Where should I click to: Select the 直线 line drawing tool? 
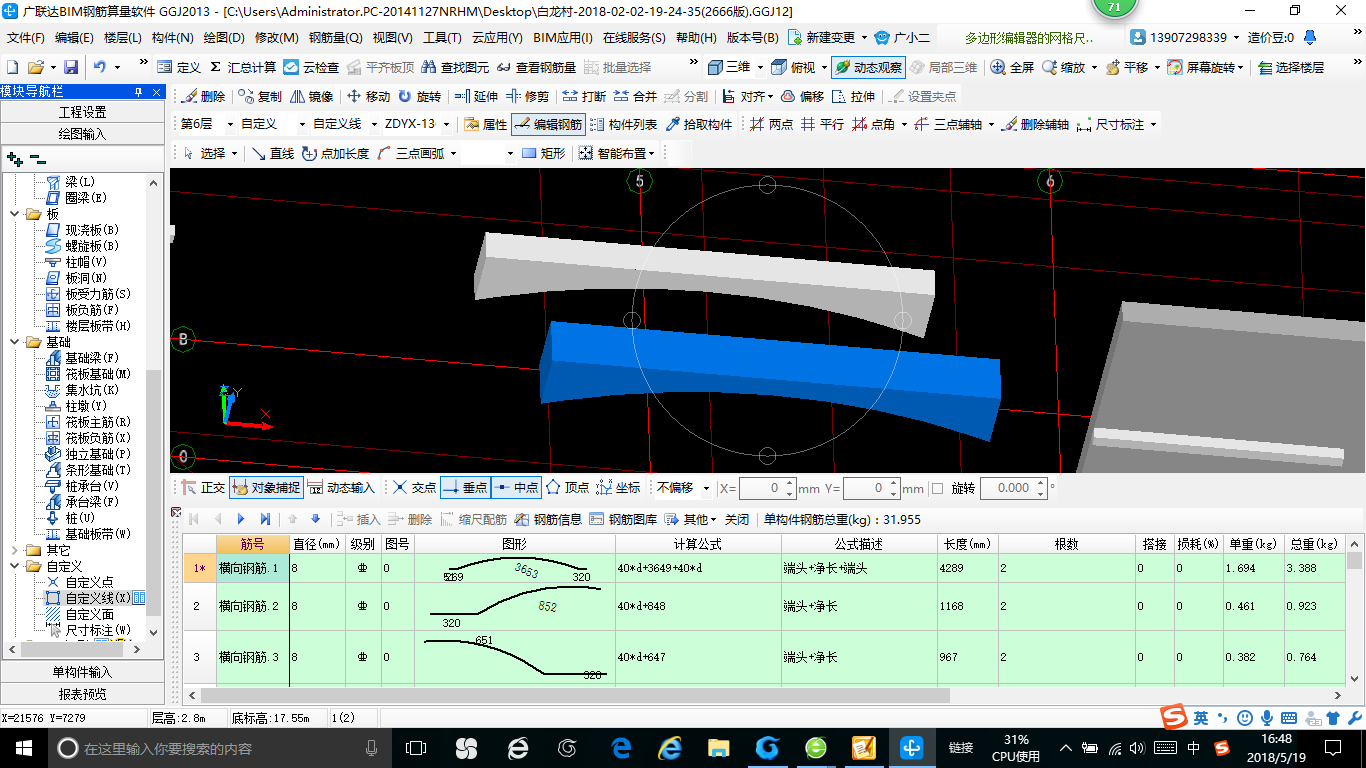272,153
